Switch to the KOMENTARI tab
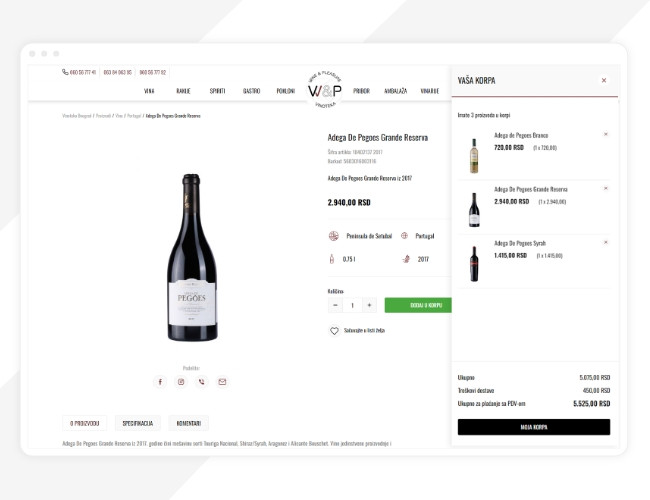The height and width of the screenshot is (500, 650). 189,423
